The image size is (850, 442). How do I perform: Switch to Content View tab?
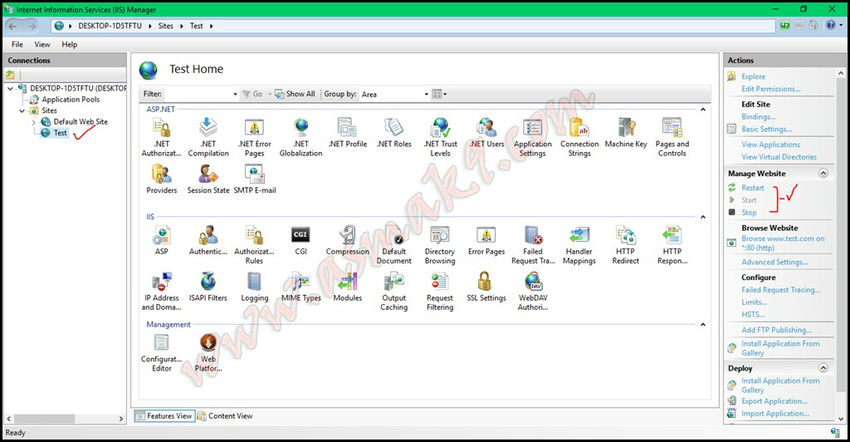(x=225, y=416)
